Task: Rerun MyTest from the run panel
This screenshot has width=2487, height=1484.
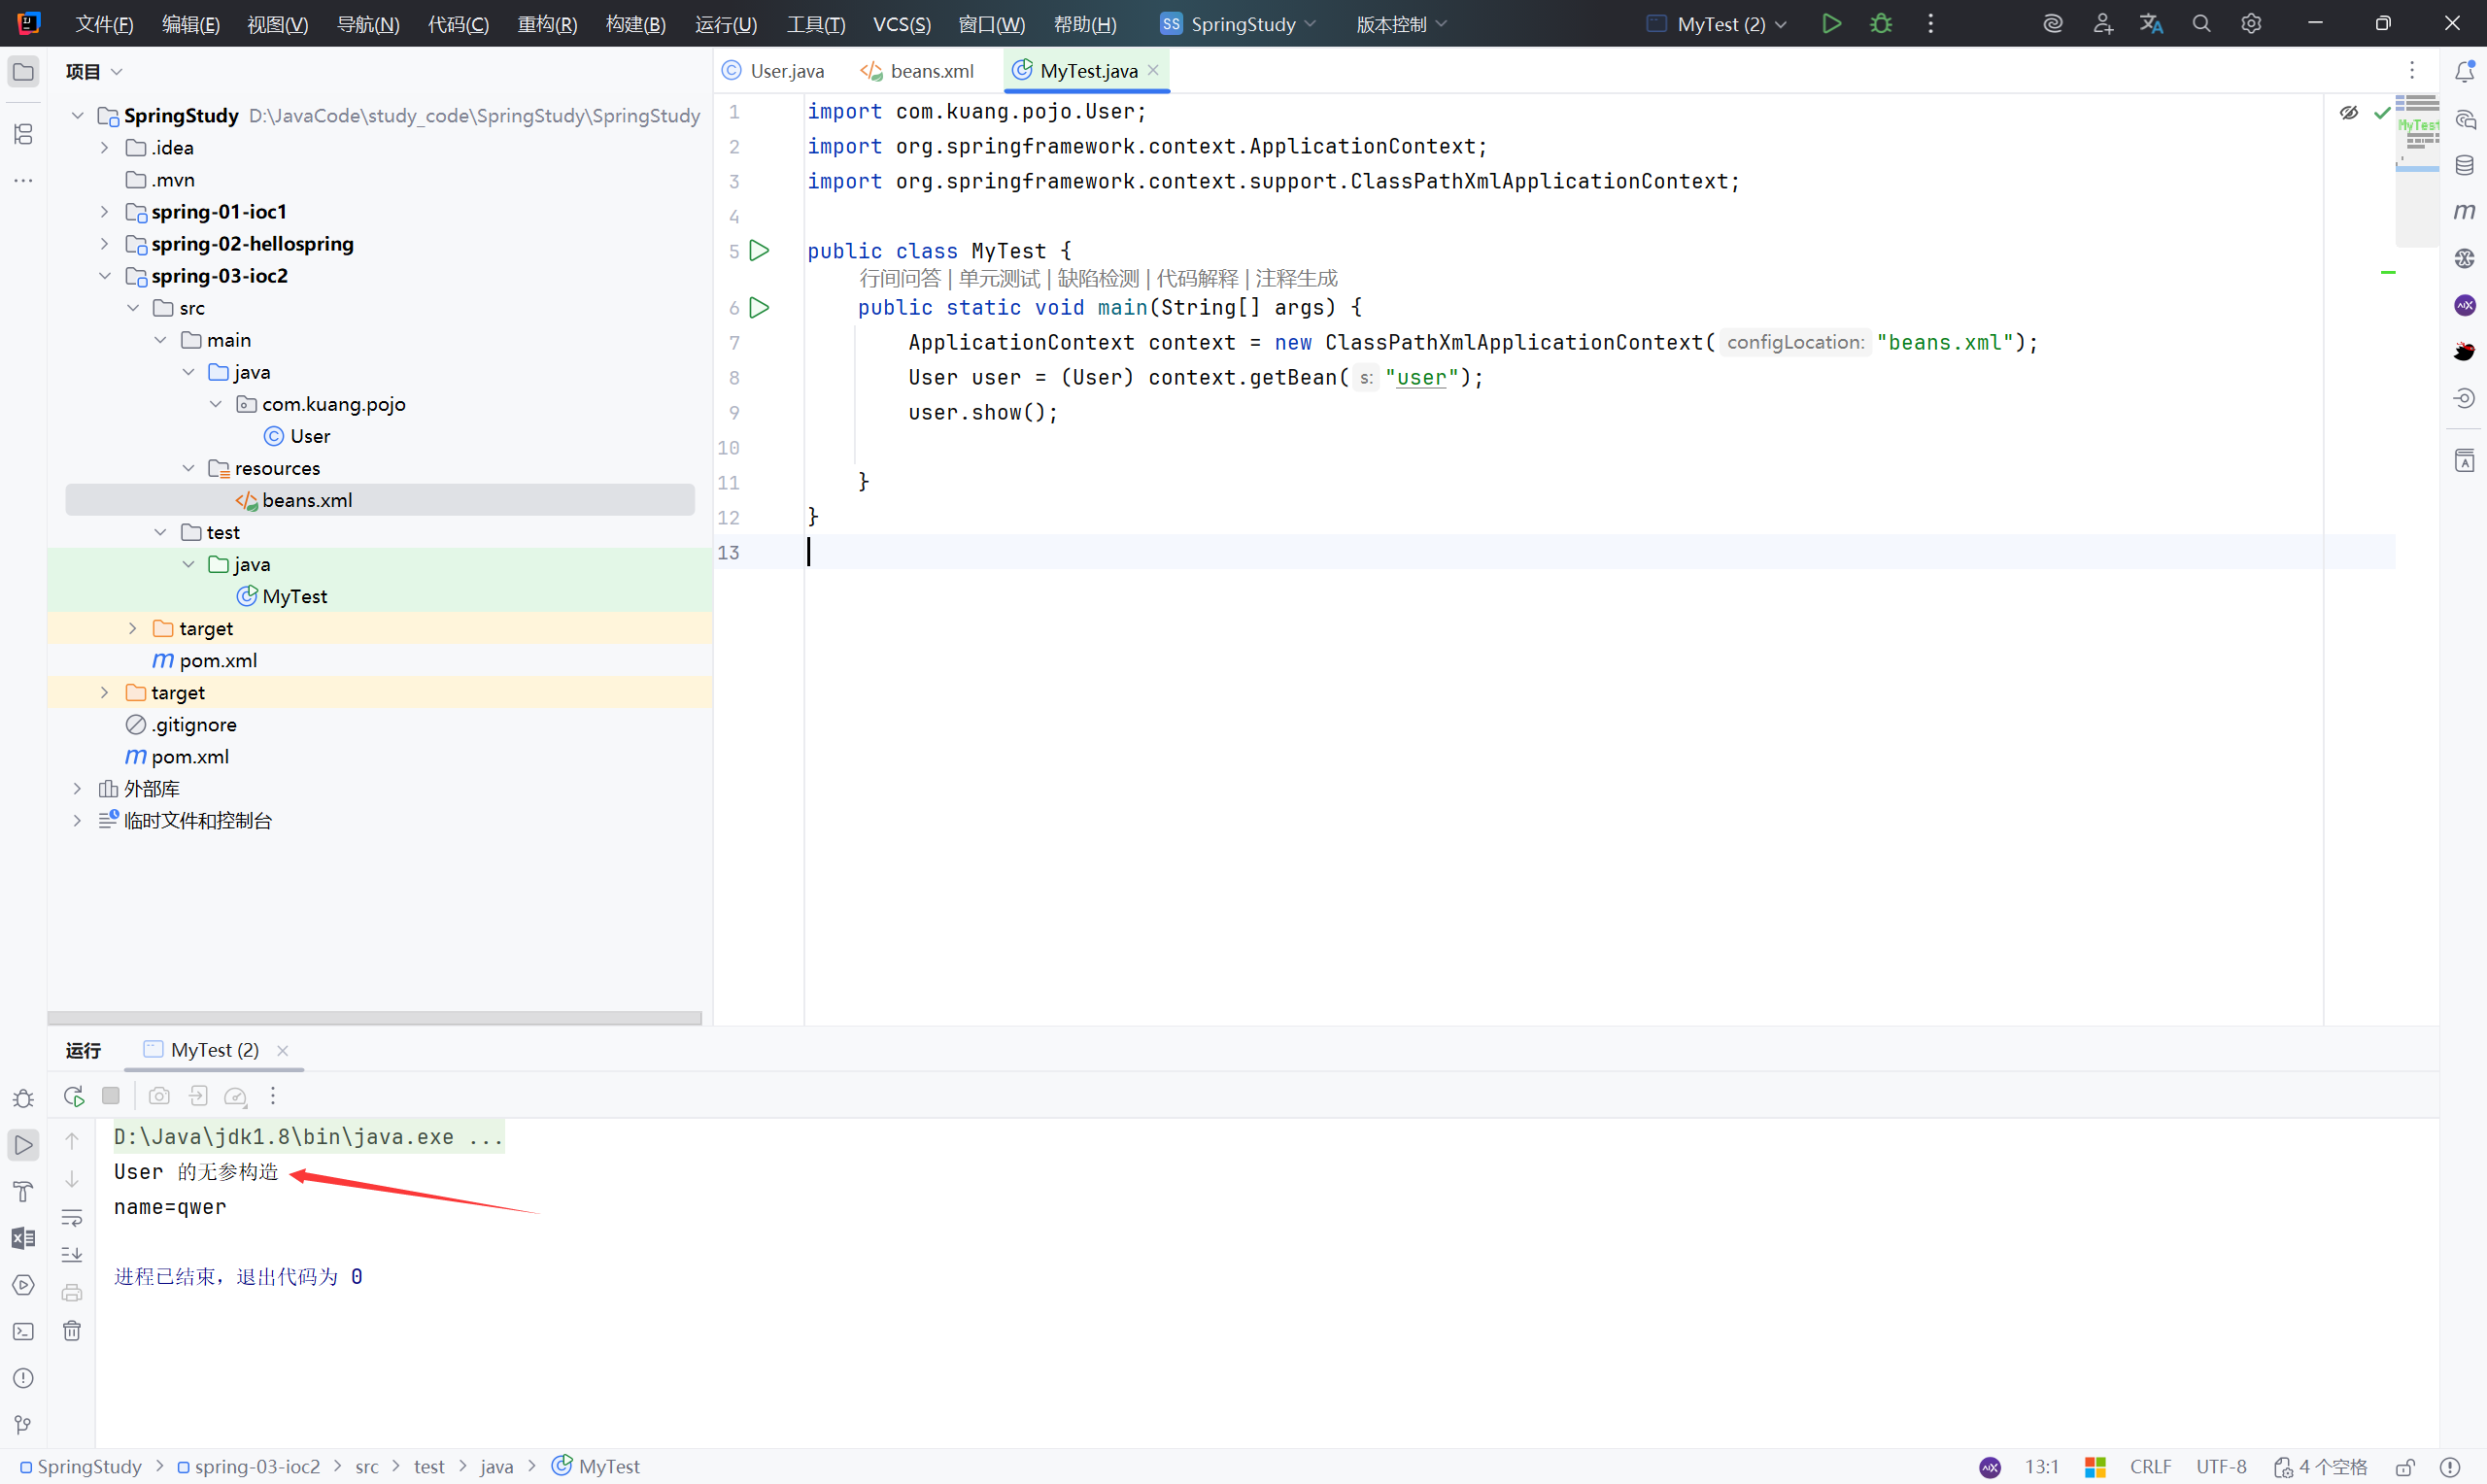Action: pos(73,1096)
